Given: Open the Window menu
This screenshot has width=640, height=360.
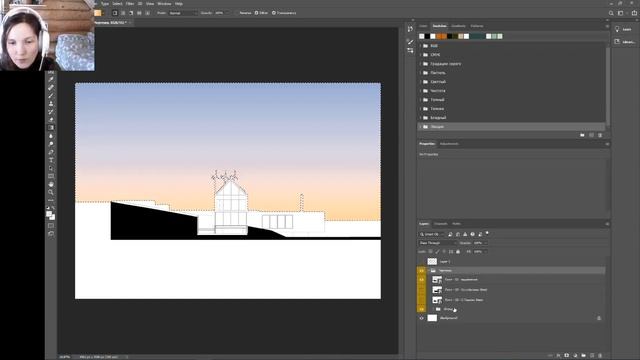Looking at the screenshot, I should pos(164,4).
